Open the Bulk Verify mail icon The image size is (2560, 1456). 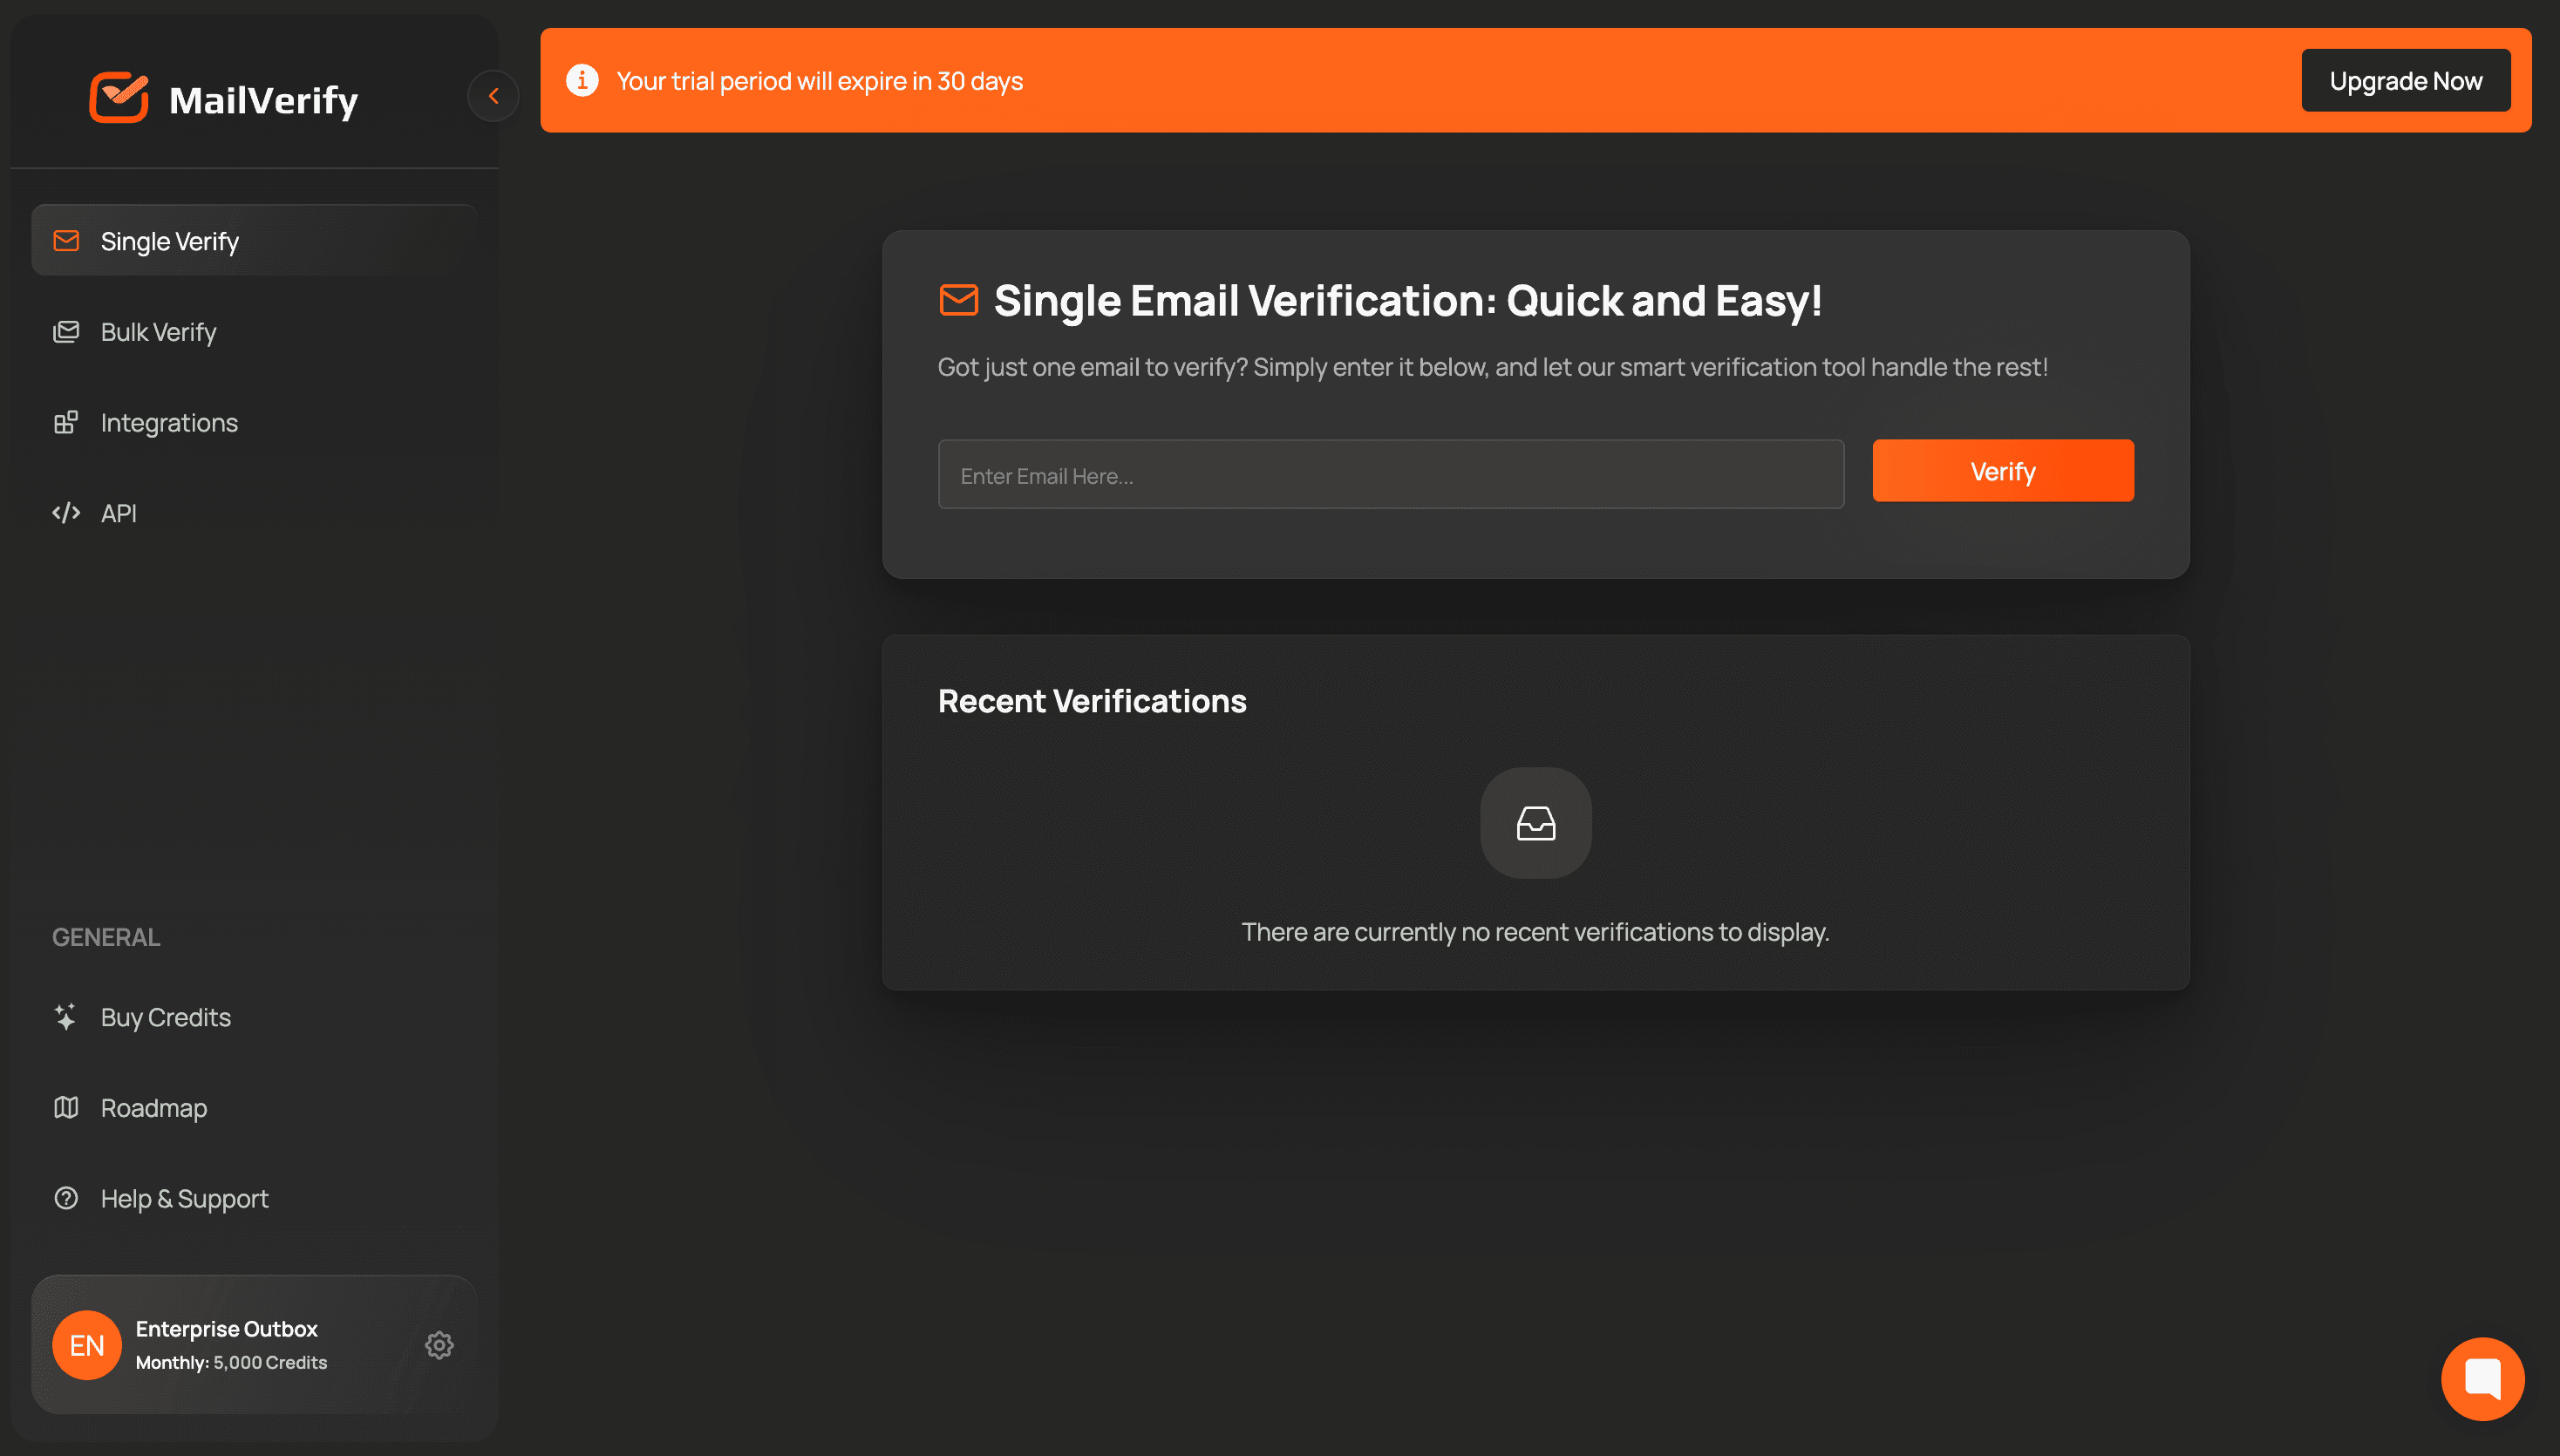[65, 332]
